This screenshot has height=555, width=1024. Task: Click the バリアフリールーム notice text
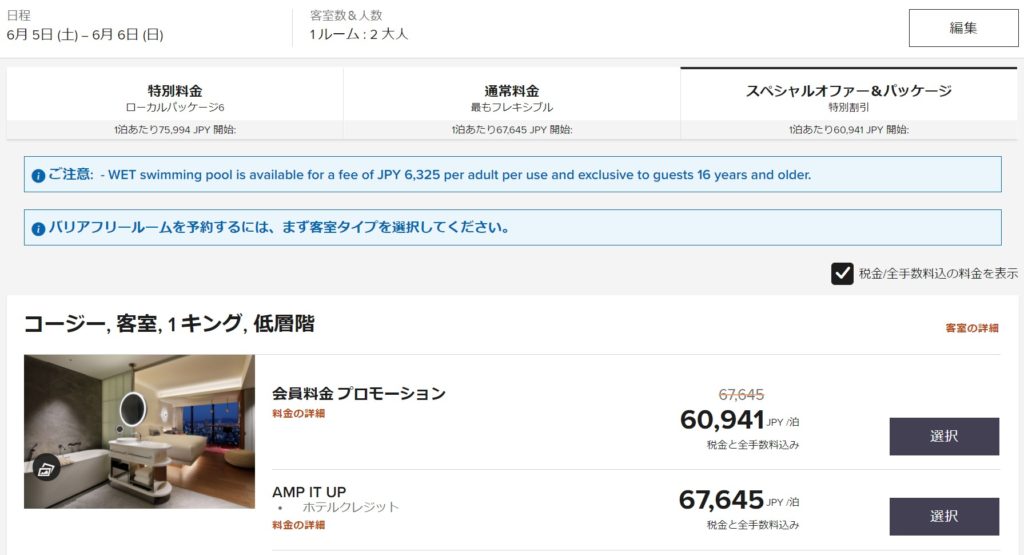tap(279, 228)
